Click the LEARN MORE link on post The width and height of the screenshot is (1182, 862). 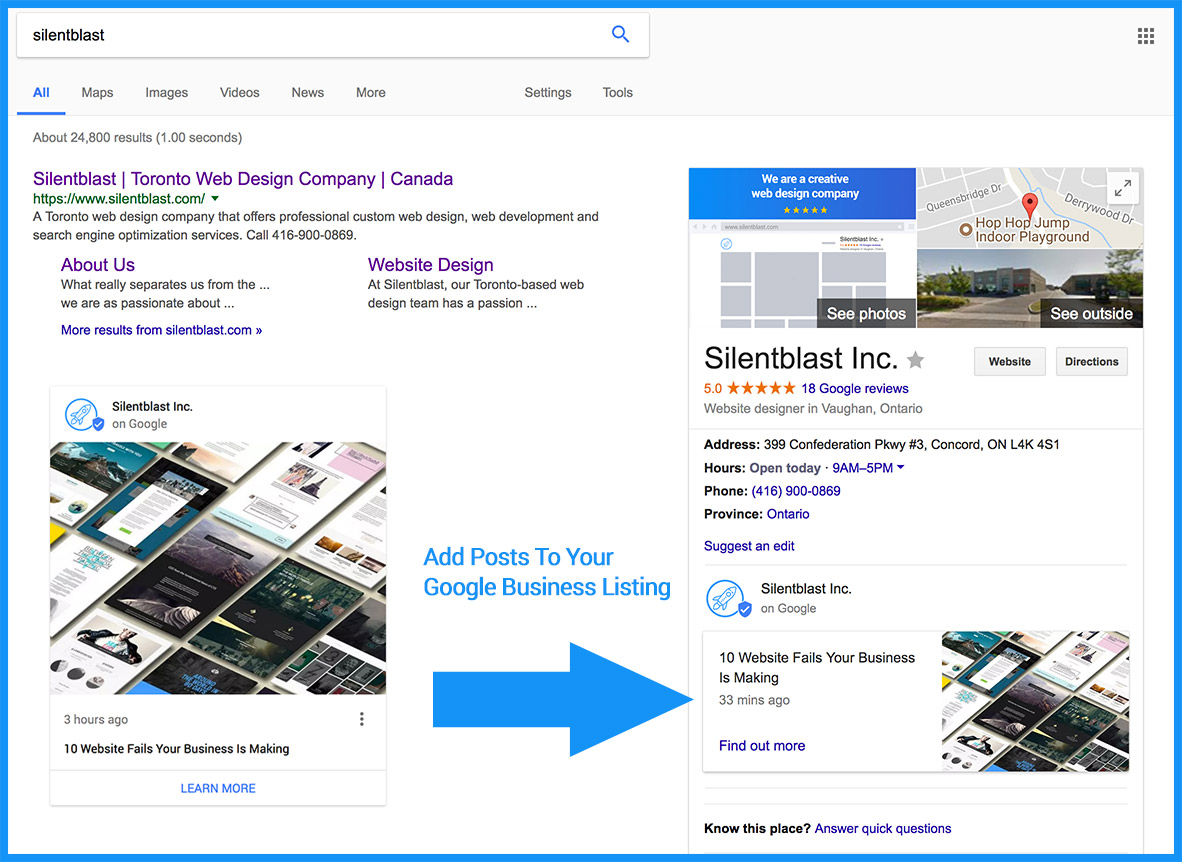(218, 788)
